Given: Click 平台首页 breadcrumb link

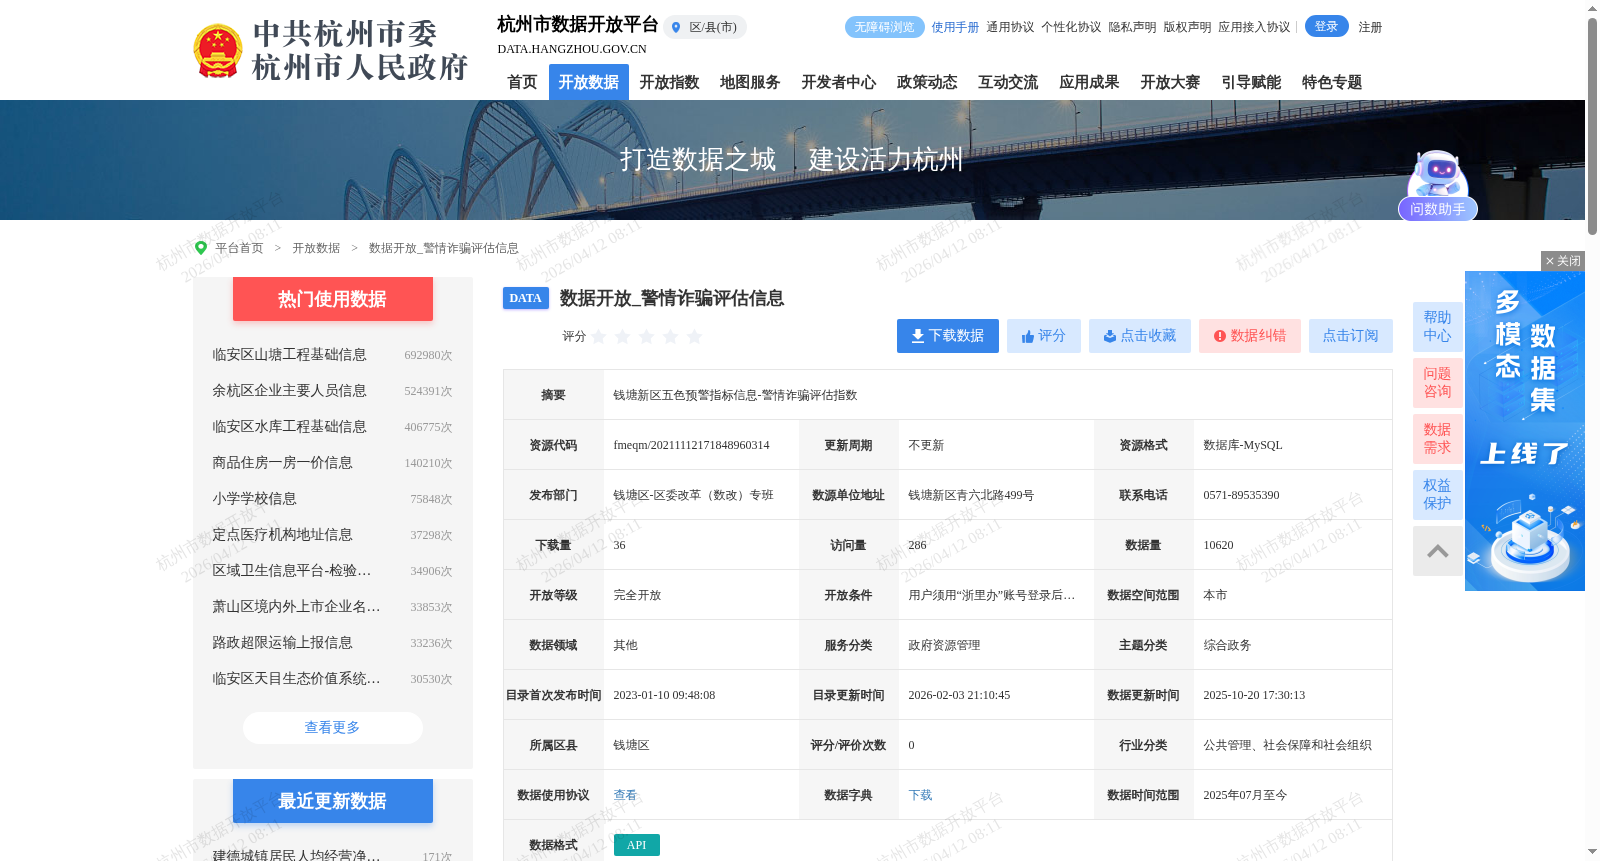Looking at the screenshot, I should coord(239,248).
